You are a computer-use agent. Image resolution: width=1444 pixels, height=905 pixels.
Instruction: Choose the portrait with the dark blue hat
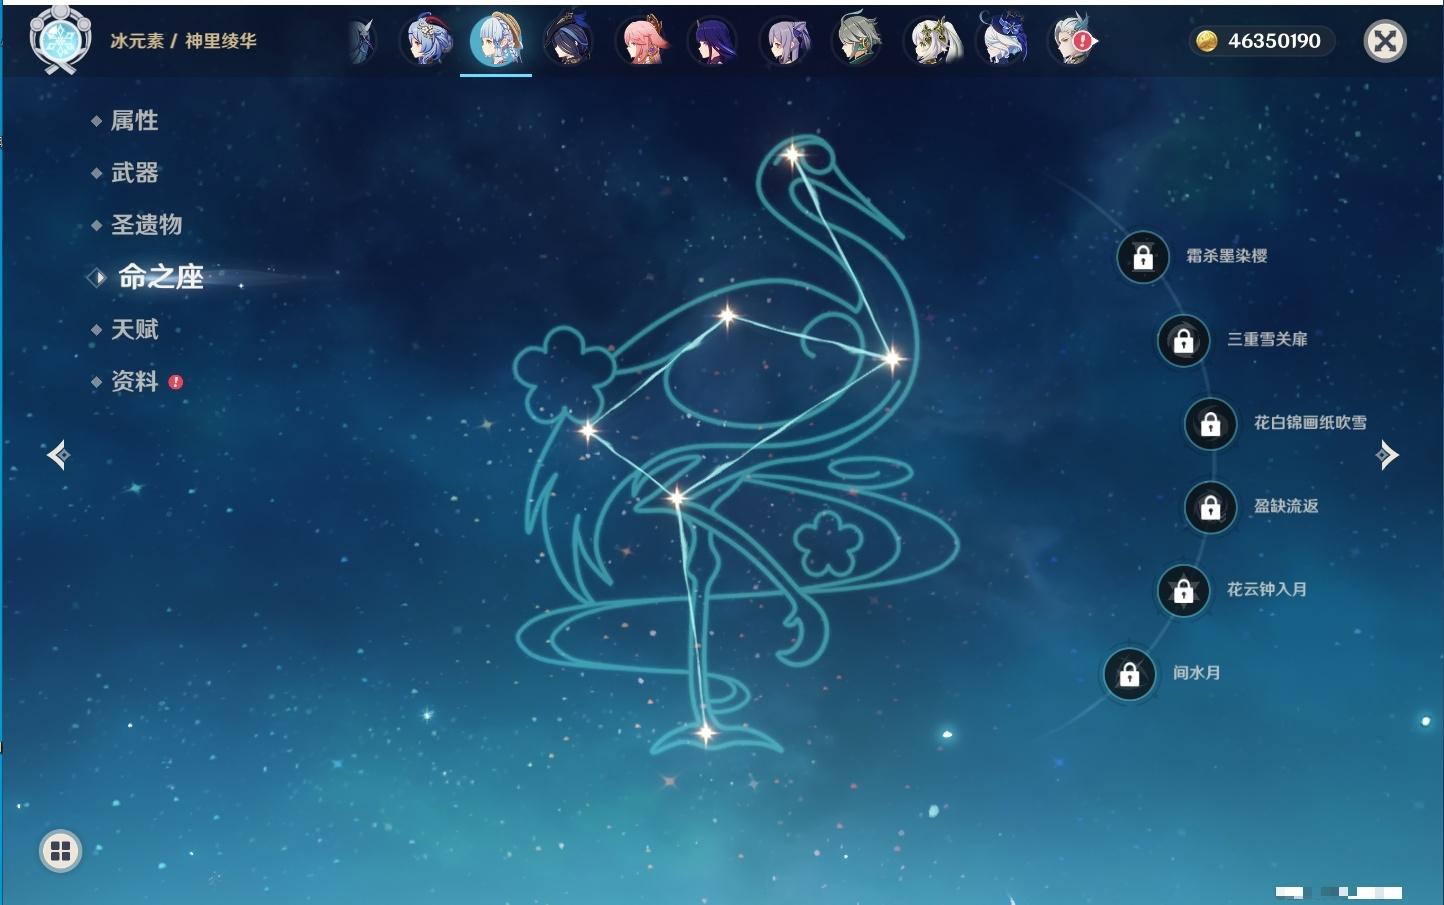pos(1003,41)
